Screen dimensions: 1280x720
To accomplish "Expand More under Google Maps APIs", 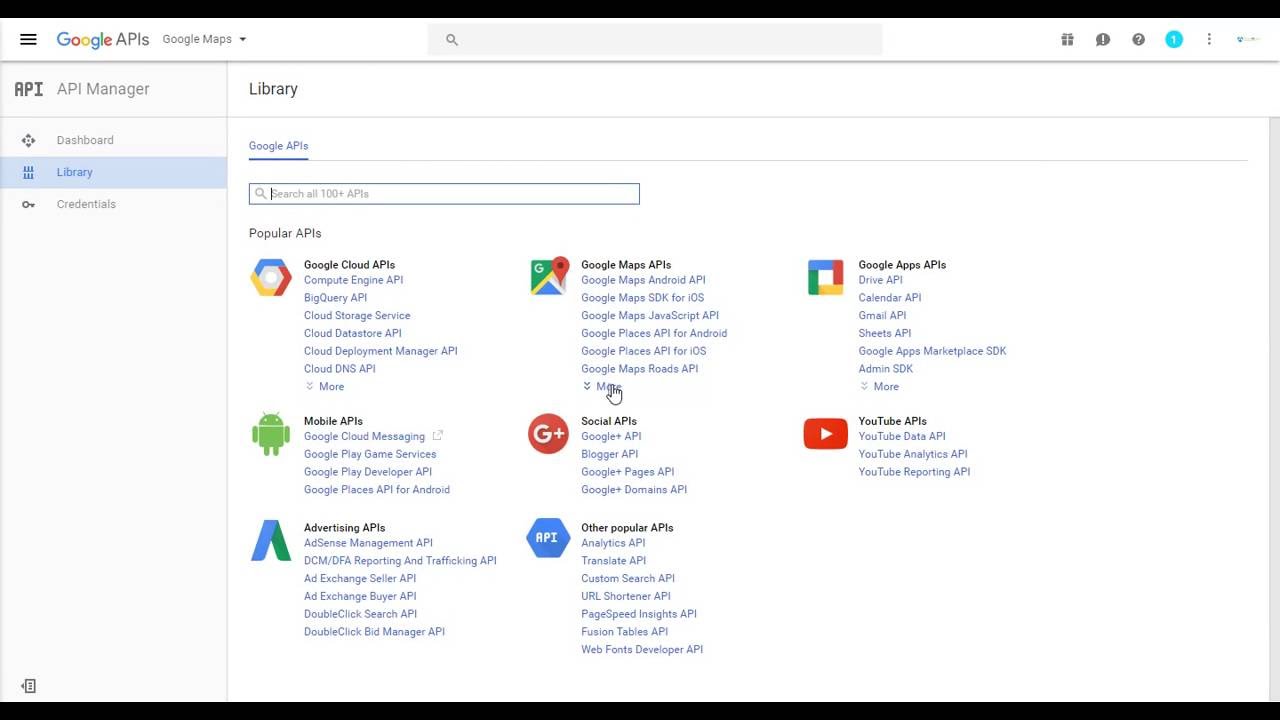I will (x=602, y=387).
